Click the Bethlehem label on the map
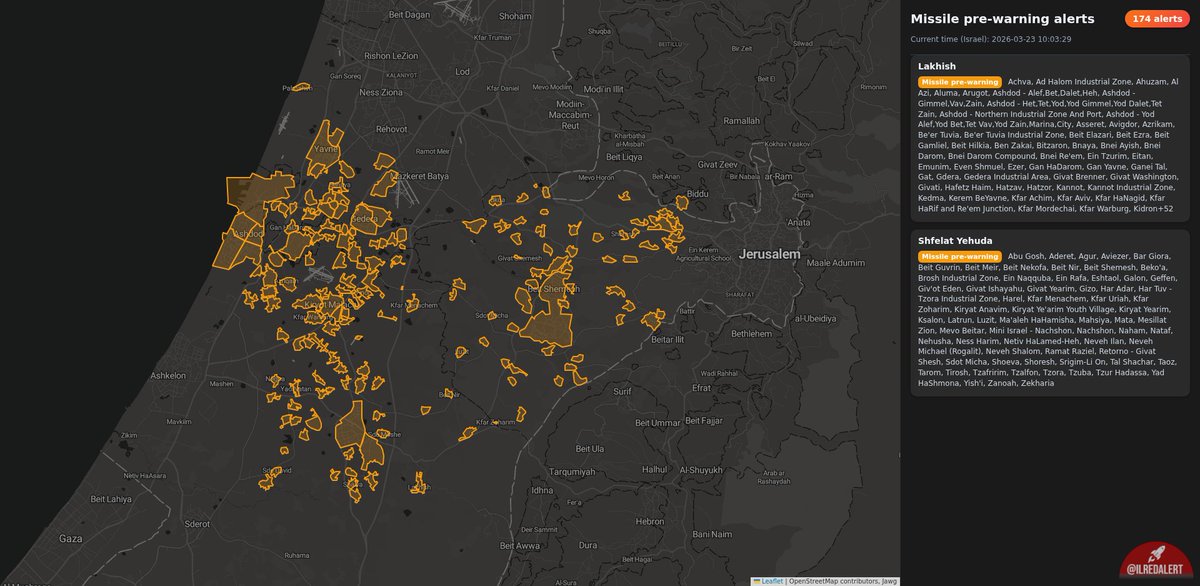 tap(752, 334)
